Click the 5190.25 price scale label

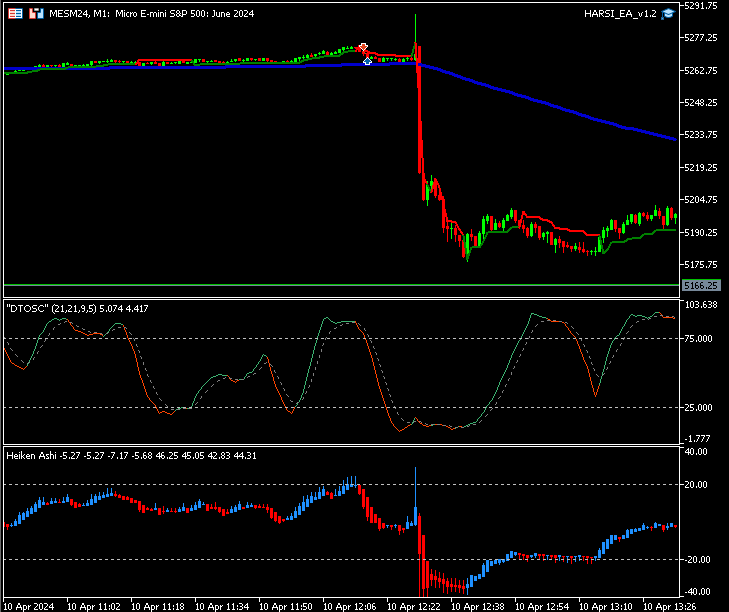coord(701,232)
